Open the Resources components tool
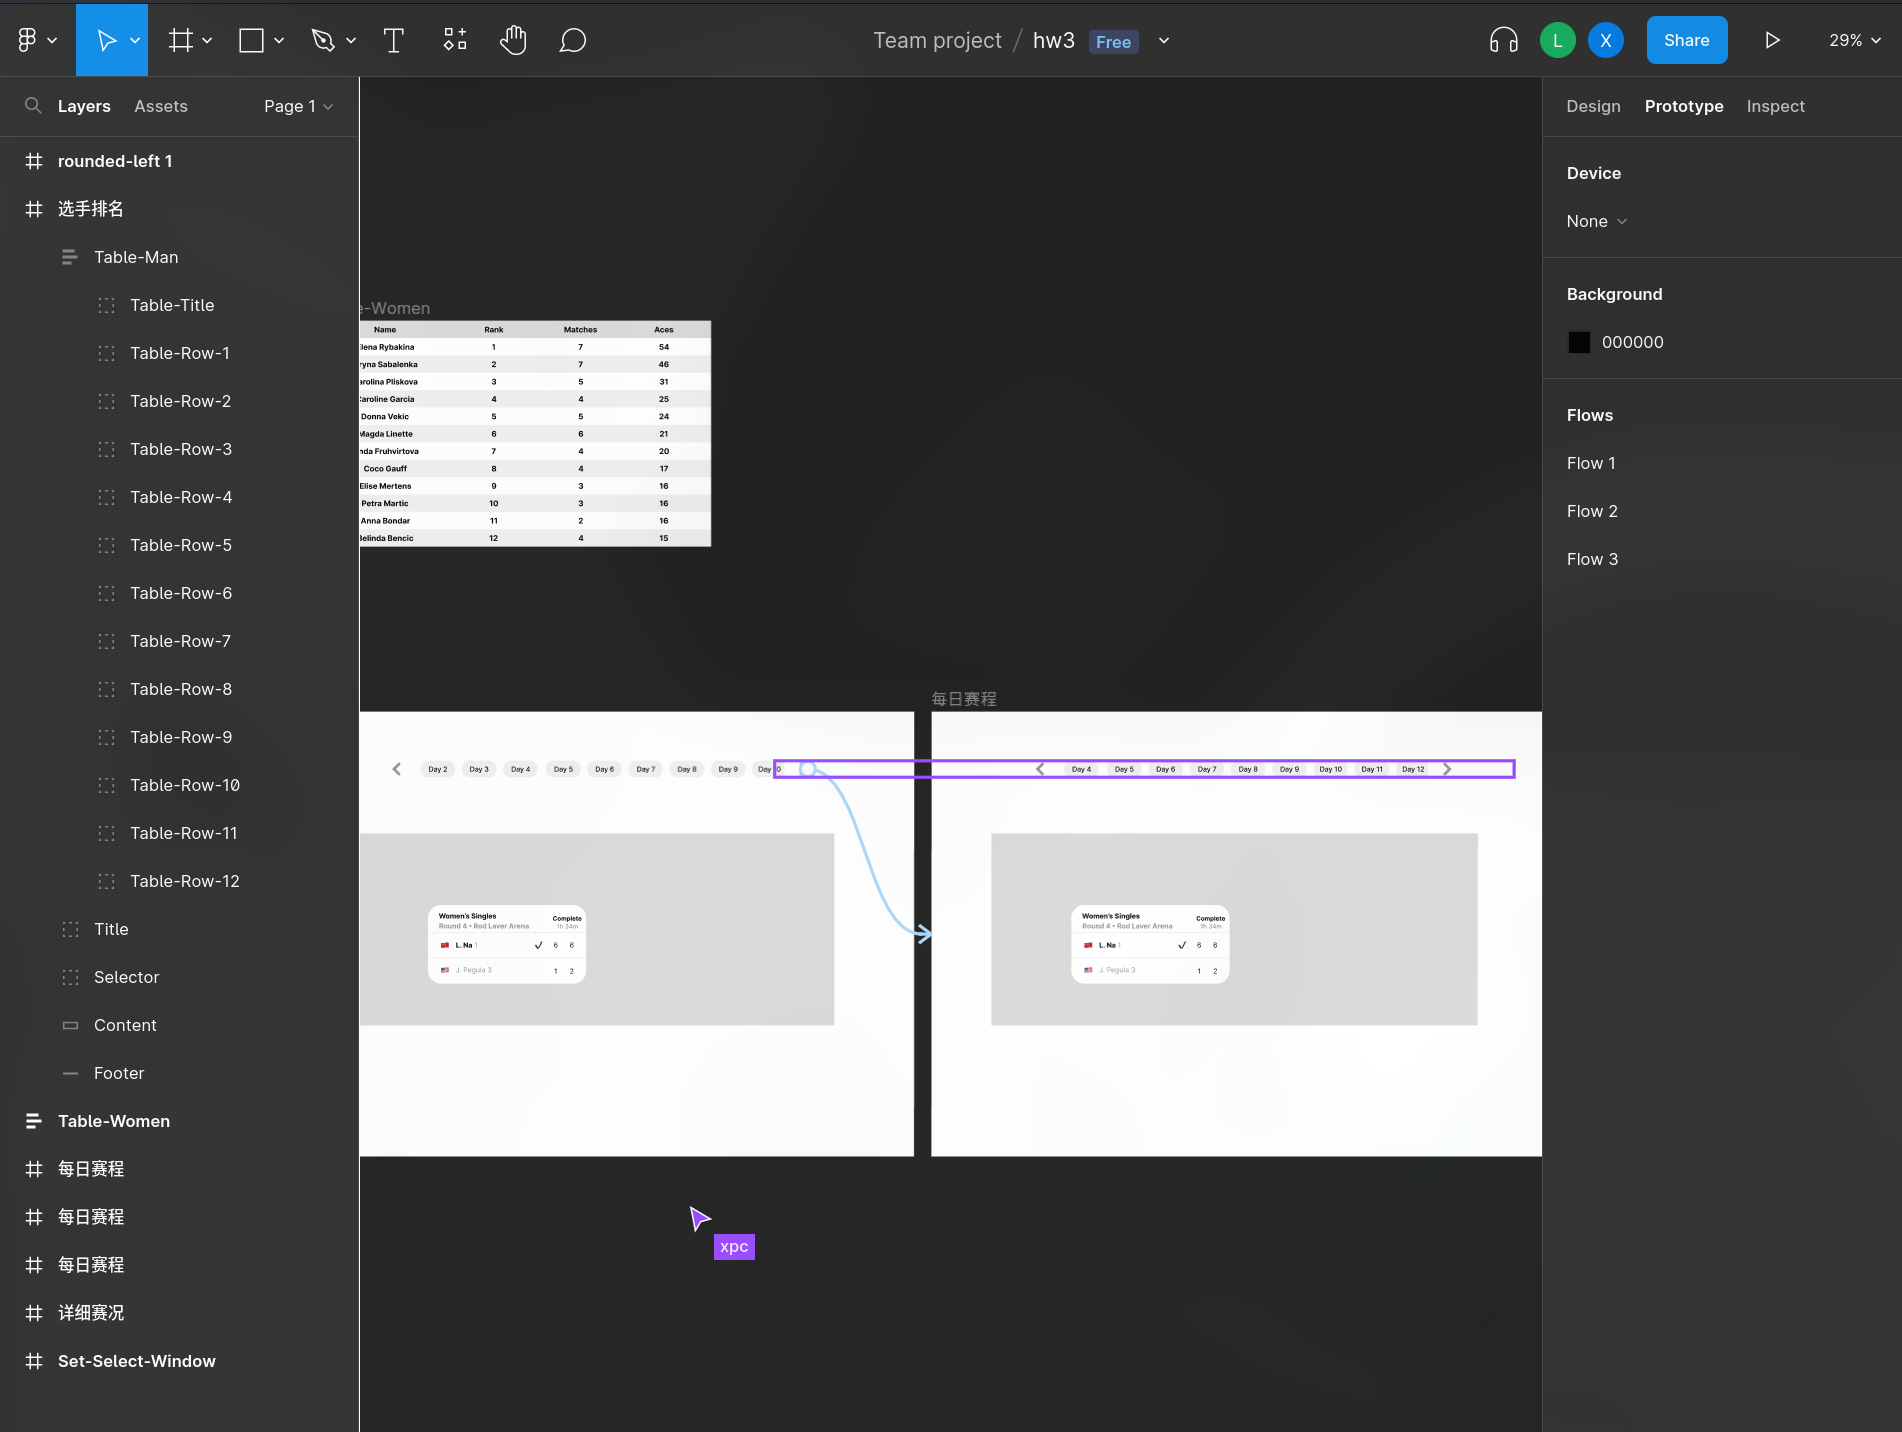The width and height of the screenshot is (1902, 1432). (x=455, y=40)
